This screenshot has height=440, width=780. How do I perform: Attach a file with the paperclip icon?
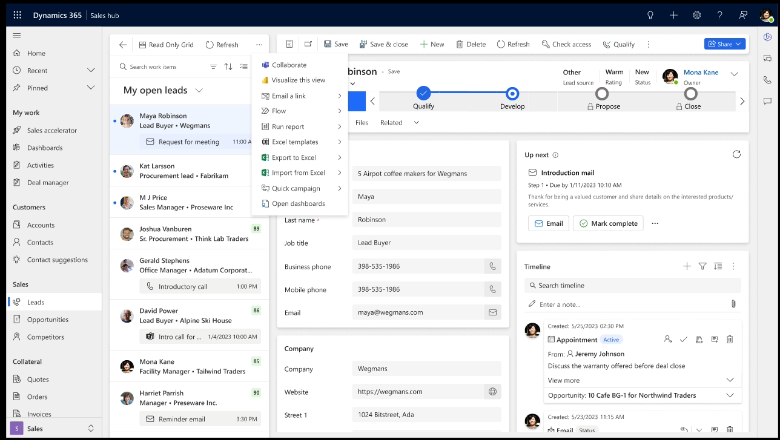733,304
